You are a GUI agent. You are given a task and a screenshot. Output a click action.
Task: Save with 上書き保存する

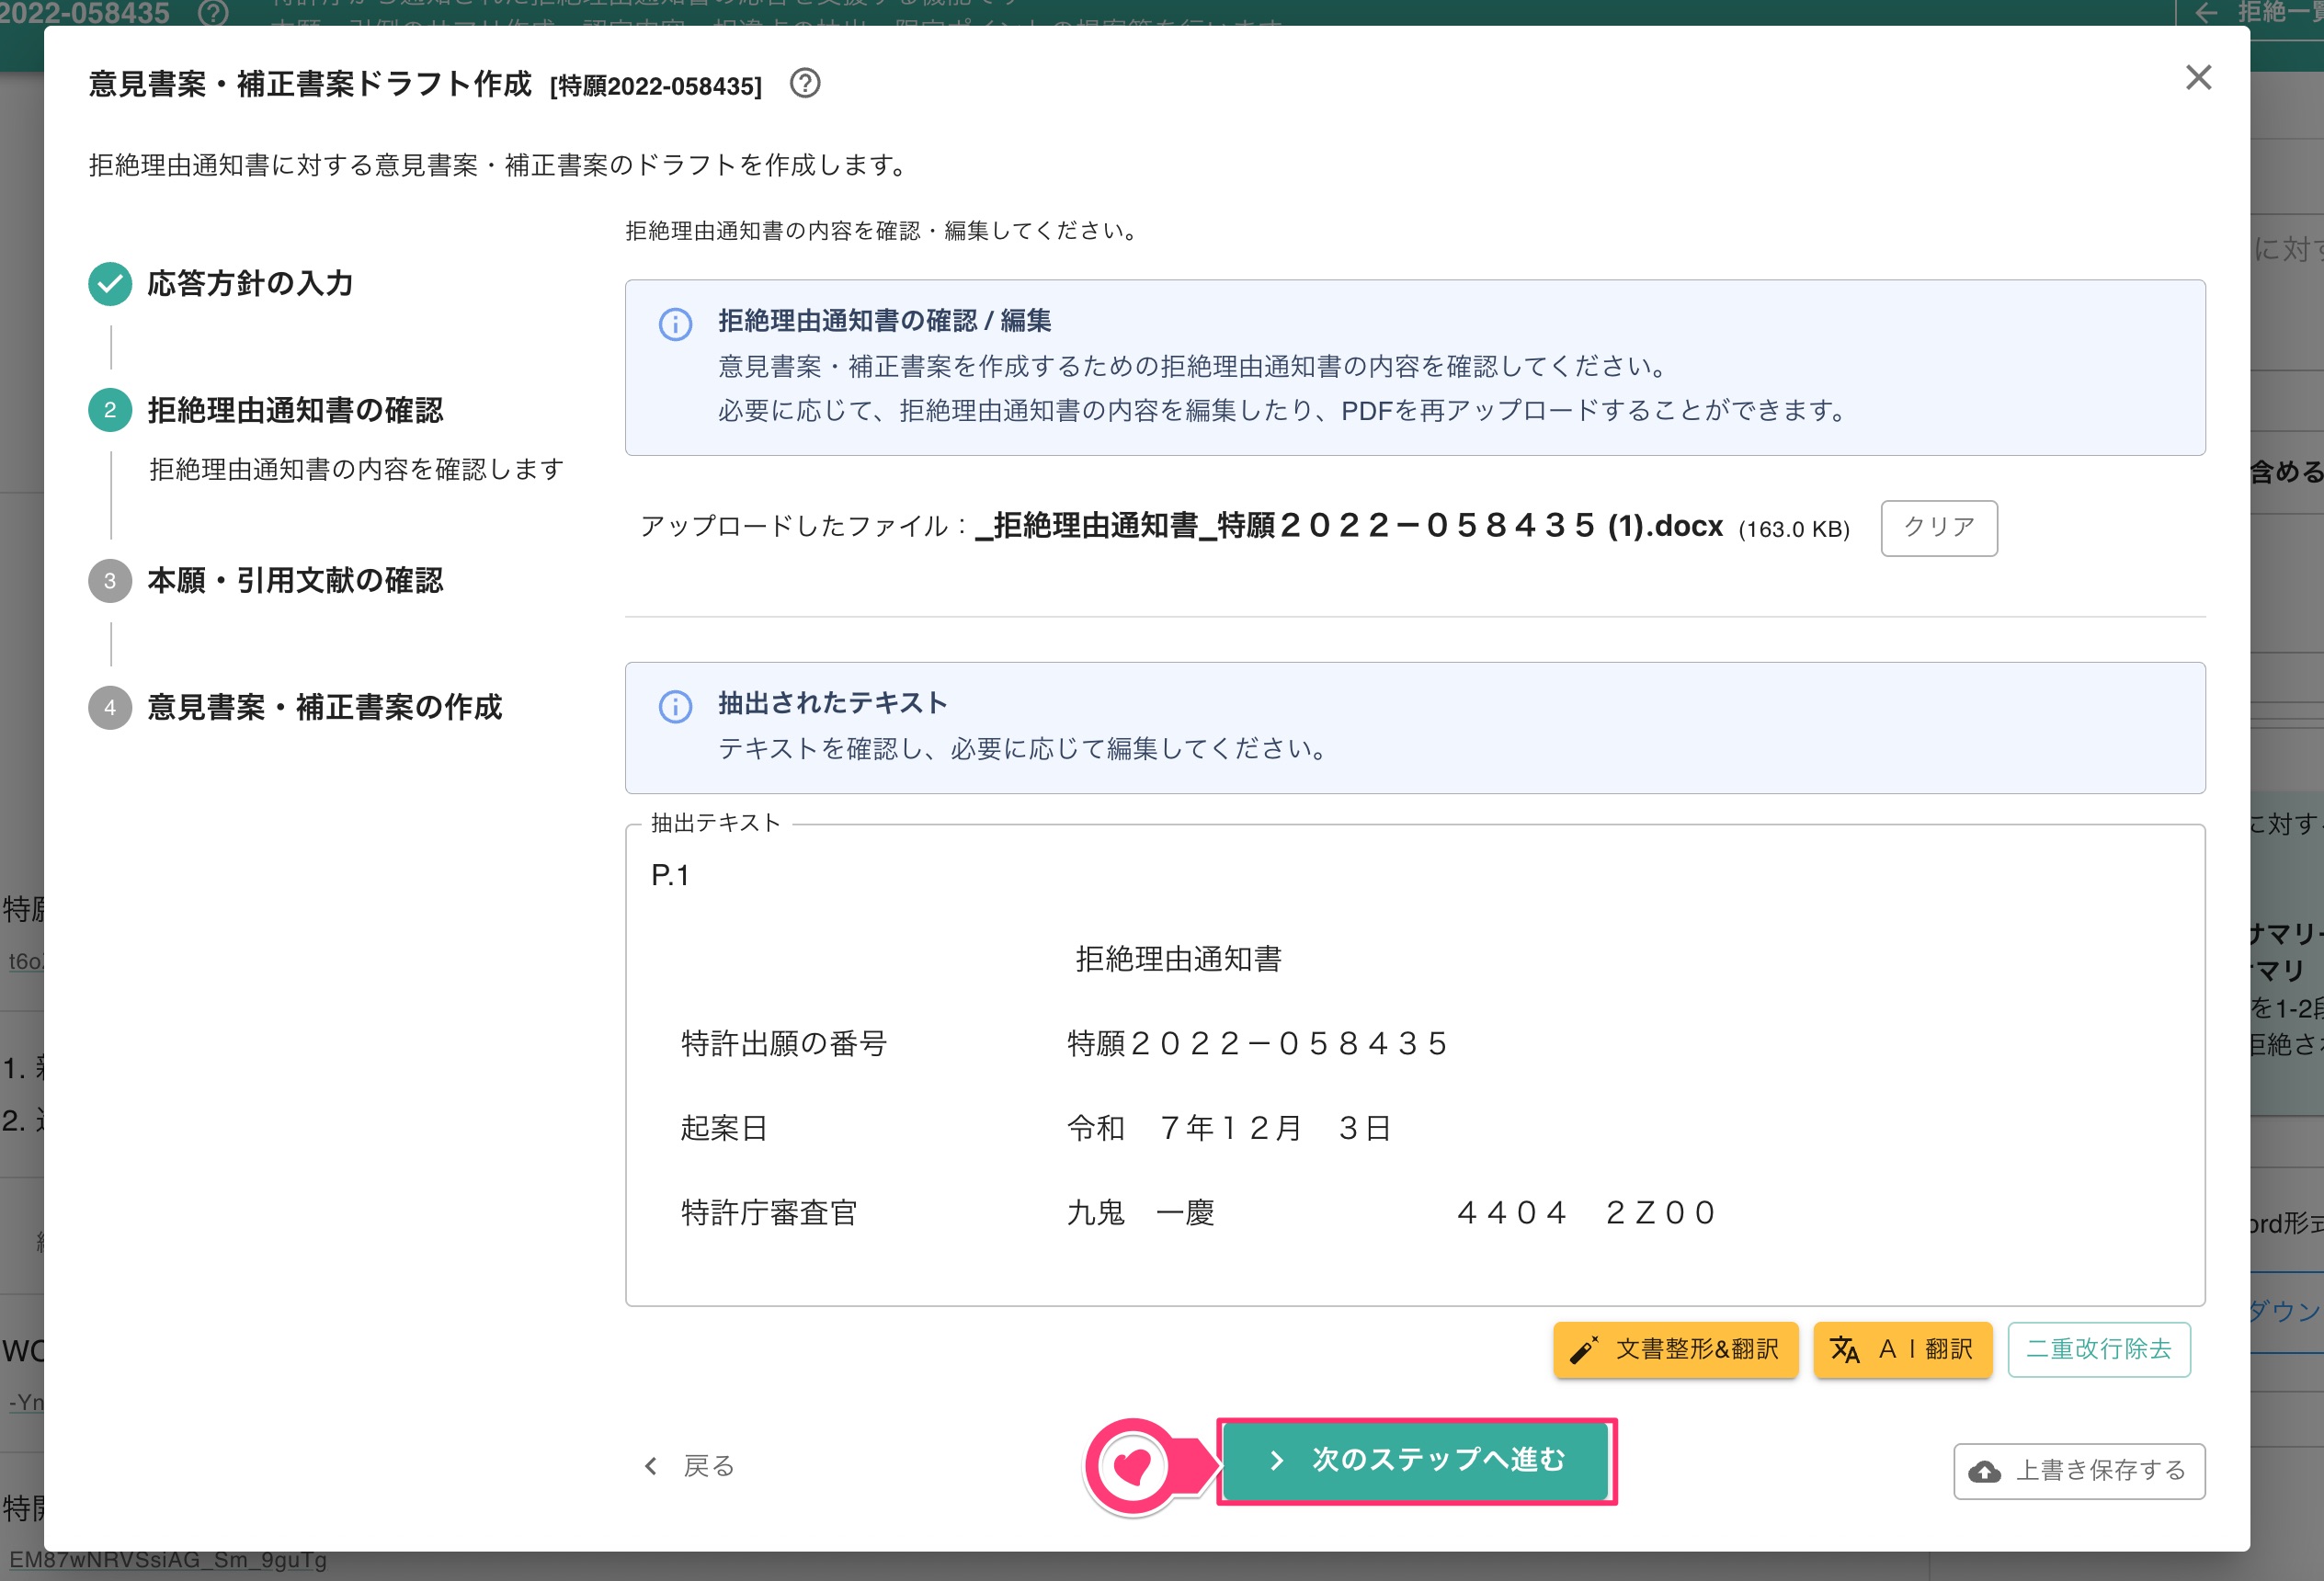(2078, 1470)
